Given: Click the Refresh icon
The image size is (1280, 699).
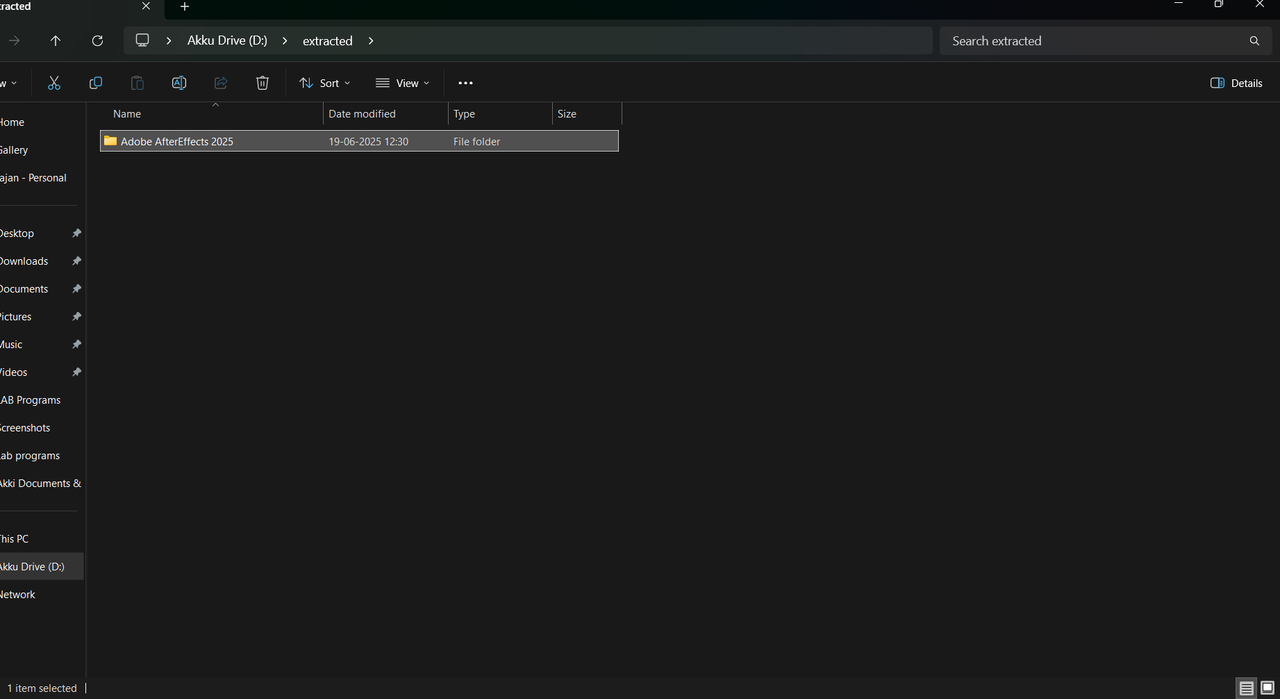Looking at the screenshot, I should 97,41.
